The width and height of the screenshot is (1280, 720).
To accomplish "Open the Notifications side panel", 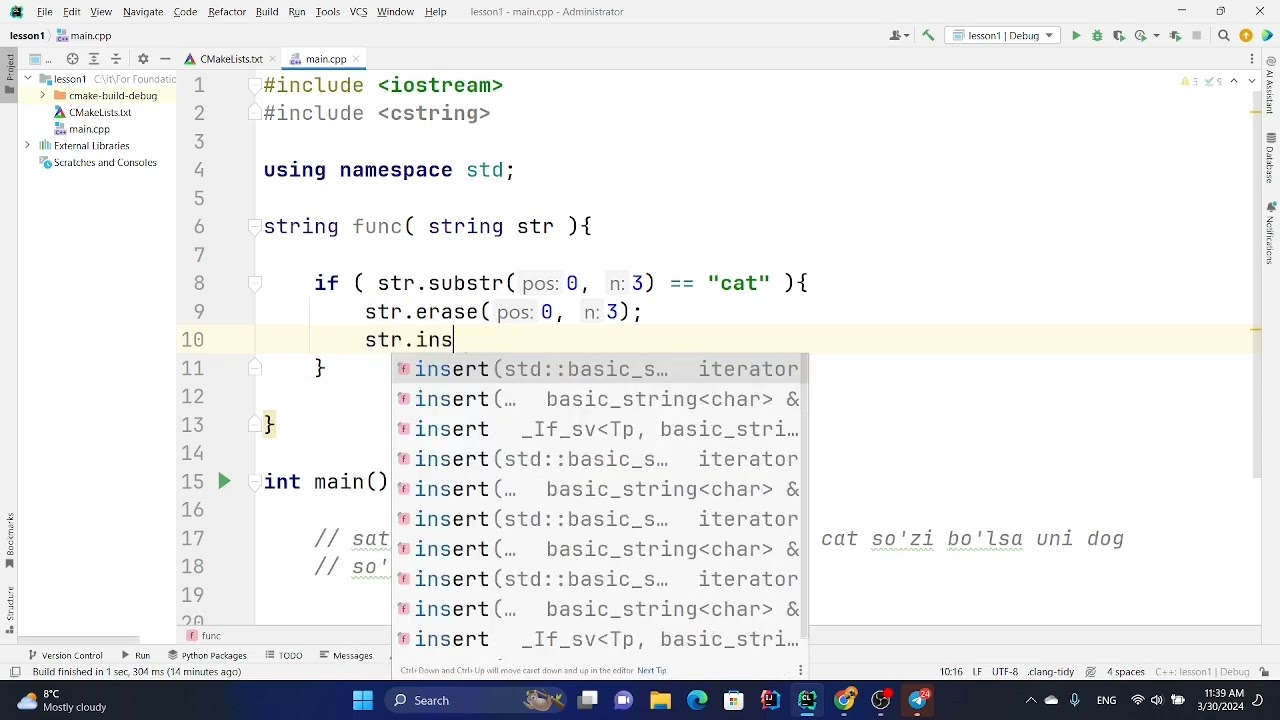I will coord(1271,232).
